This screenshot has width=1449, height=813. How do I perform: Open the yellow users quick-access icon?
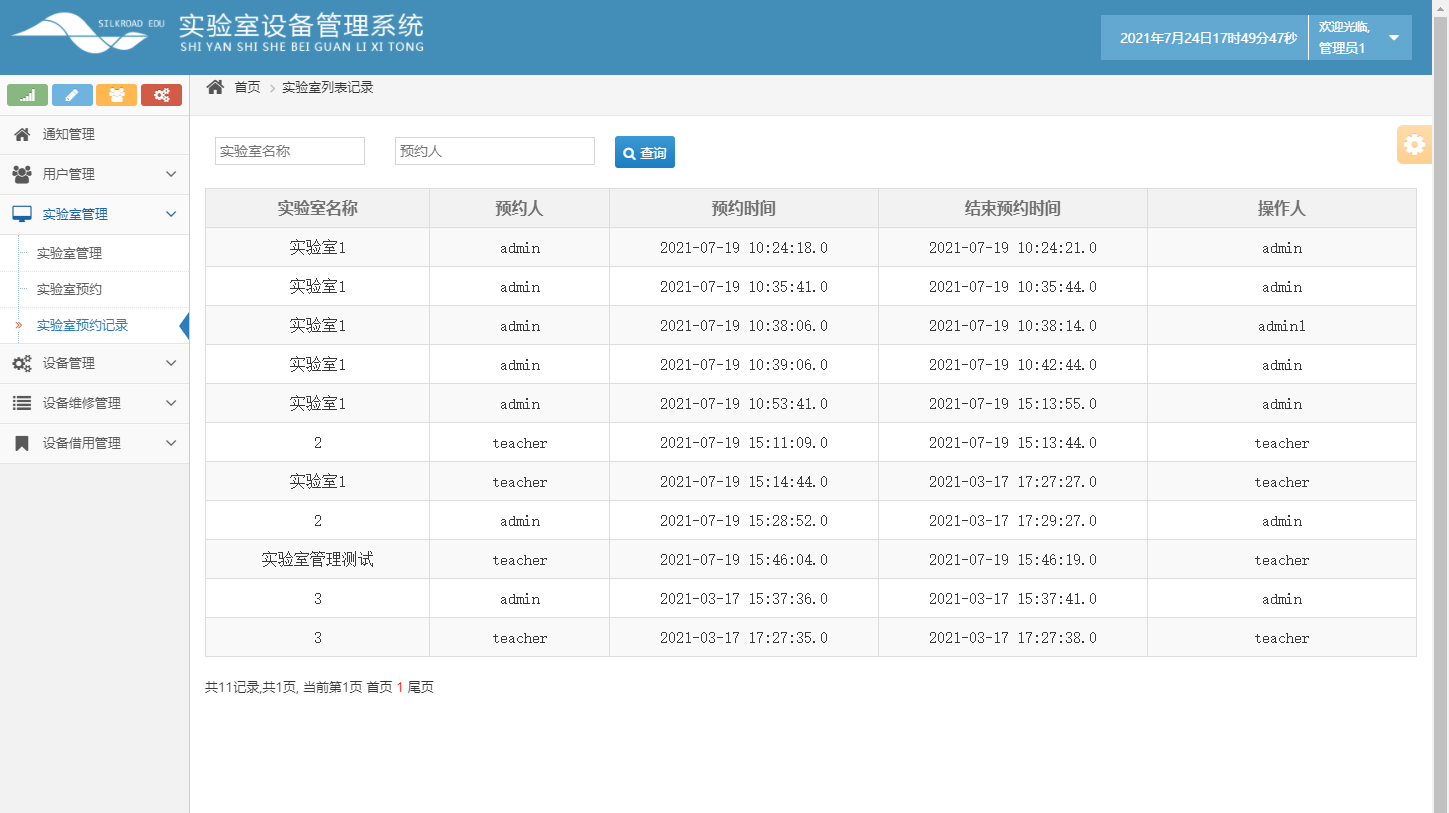[116, 94]
